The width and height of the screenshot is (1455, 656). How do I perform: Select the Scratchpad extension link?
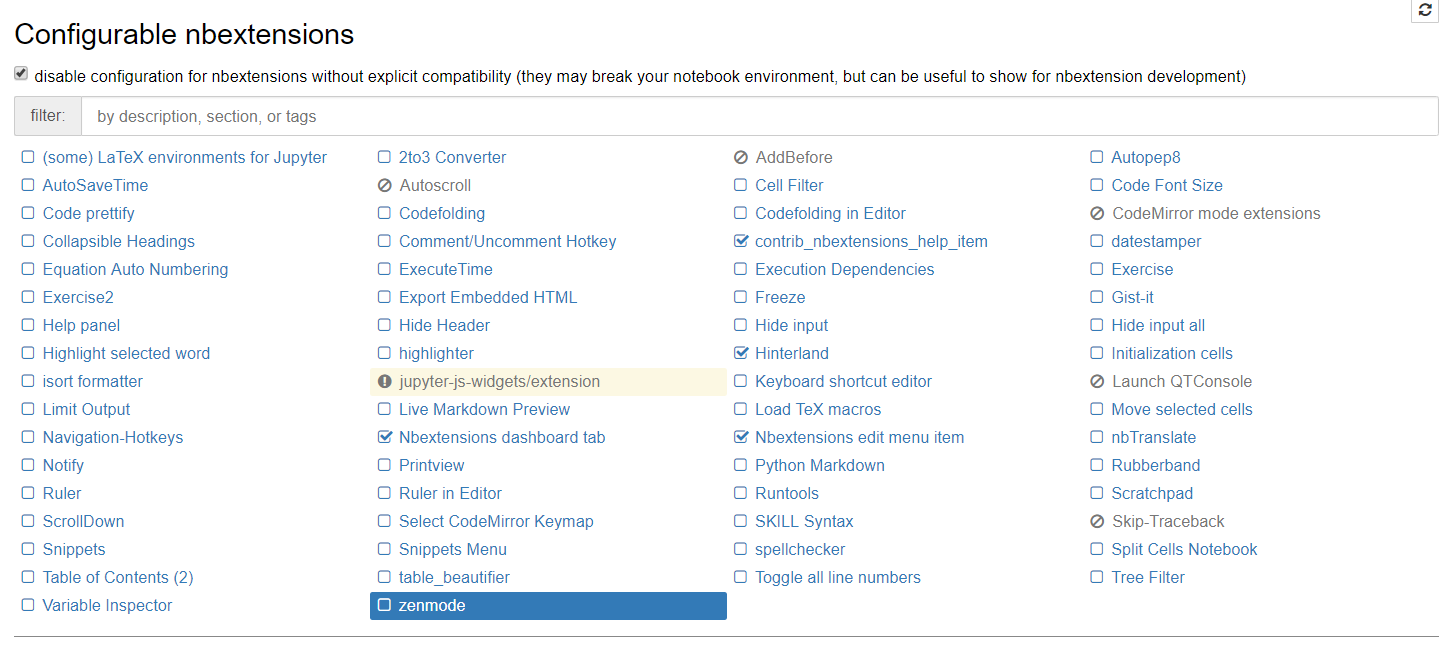pos(1152,494)
